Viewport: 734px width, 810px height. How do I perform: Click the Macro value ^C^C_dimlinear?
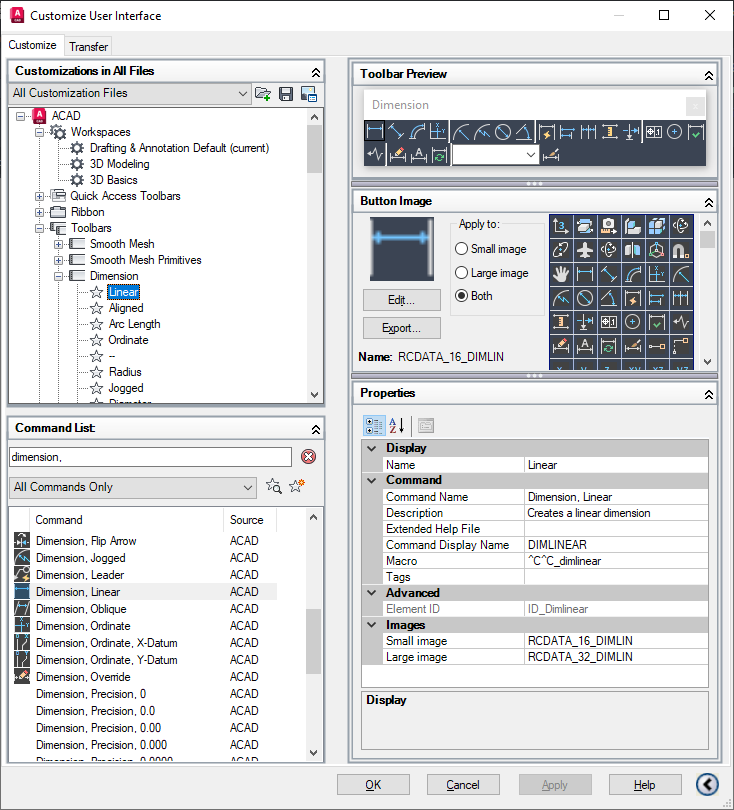[x=616, y=560]
